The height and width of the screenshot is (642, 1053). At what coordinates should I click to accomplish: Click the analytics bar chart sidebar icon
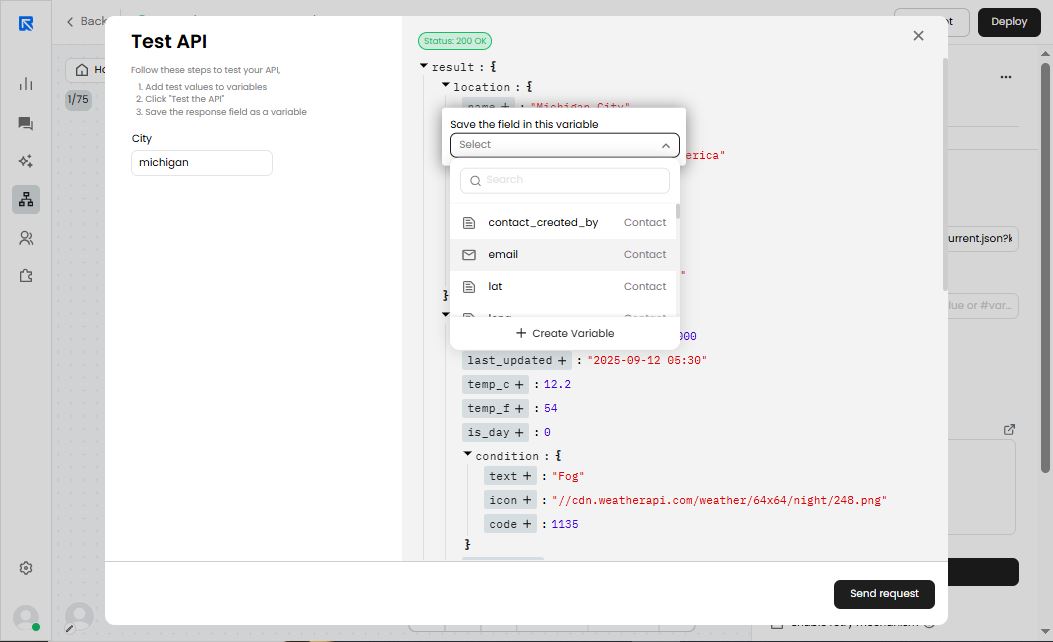26,84
